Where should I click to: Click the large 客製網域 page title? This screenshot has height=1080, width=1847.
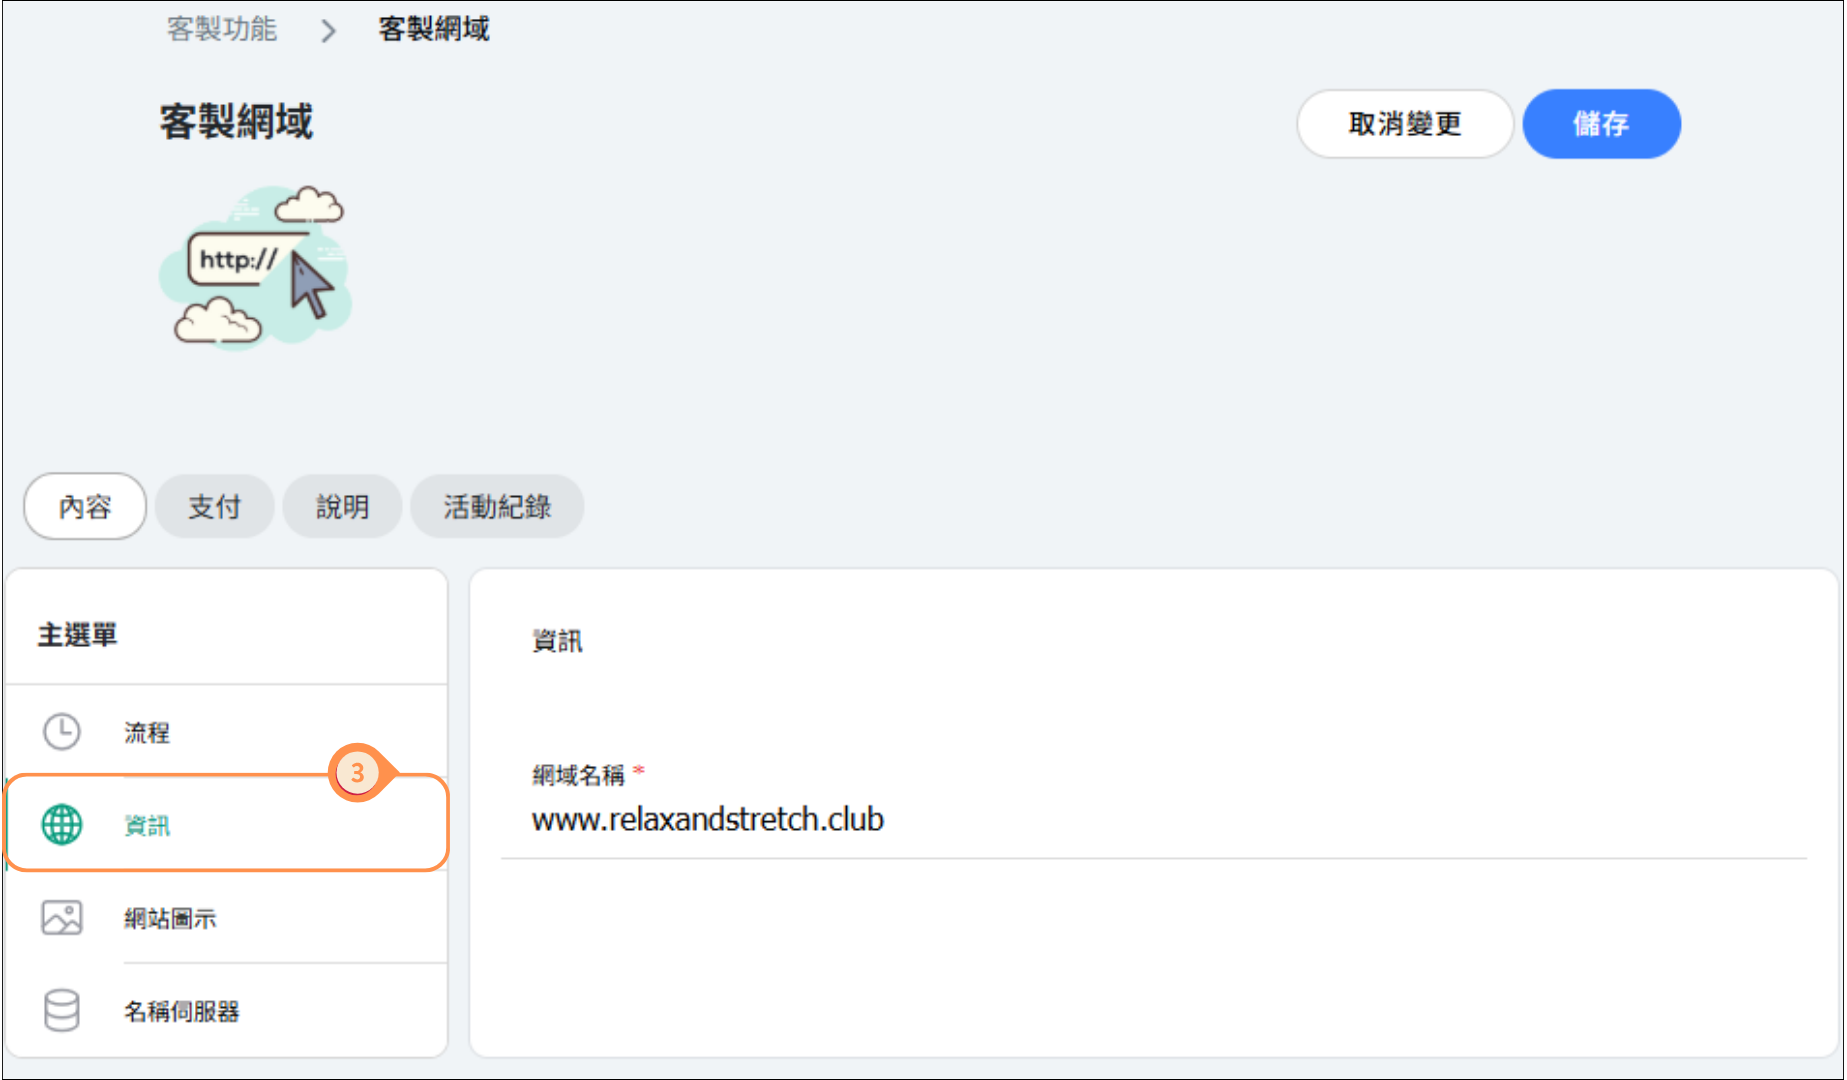(x=236, y=122)
